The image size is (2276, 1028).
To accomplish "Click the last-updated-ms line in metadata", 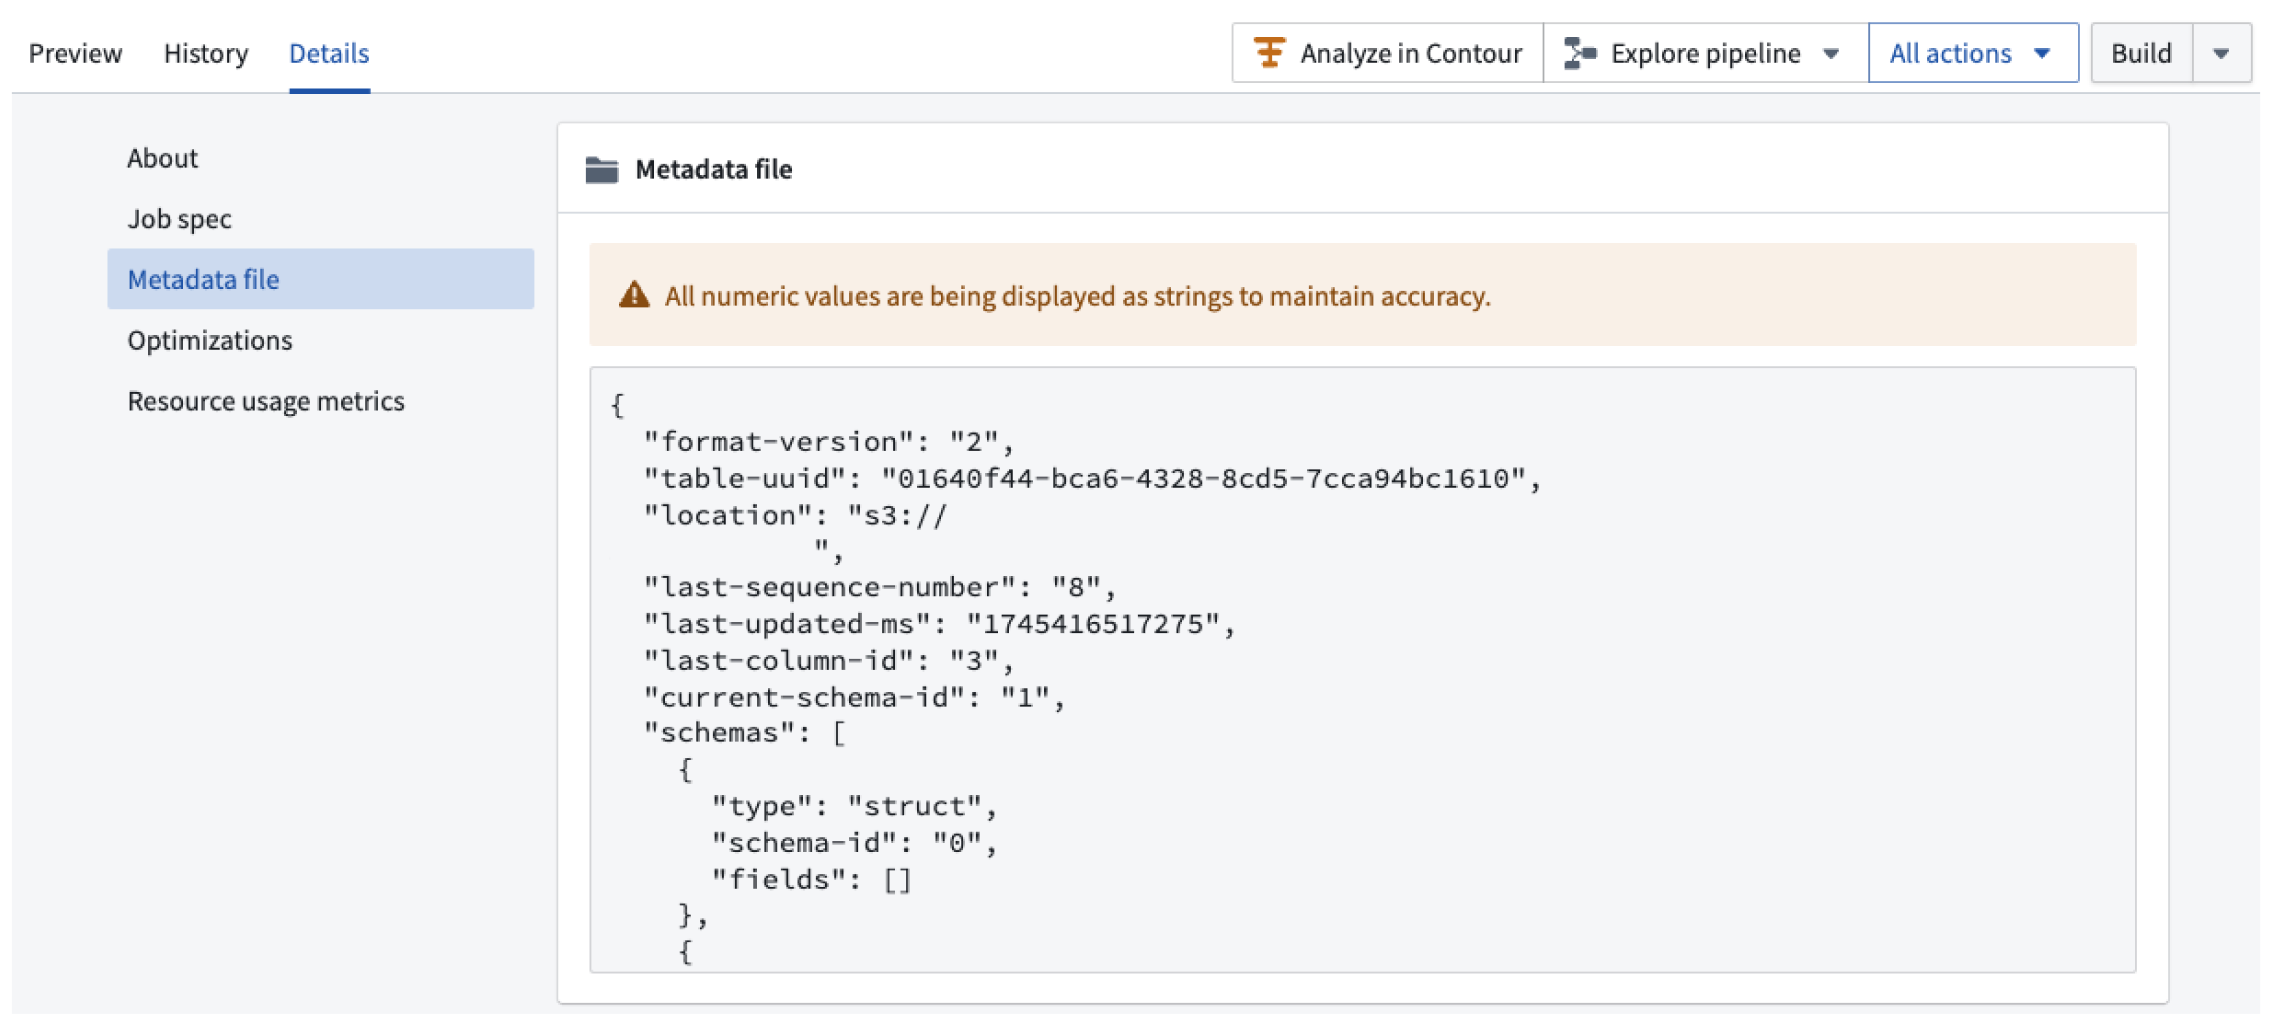I will tap(938, 624).
